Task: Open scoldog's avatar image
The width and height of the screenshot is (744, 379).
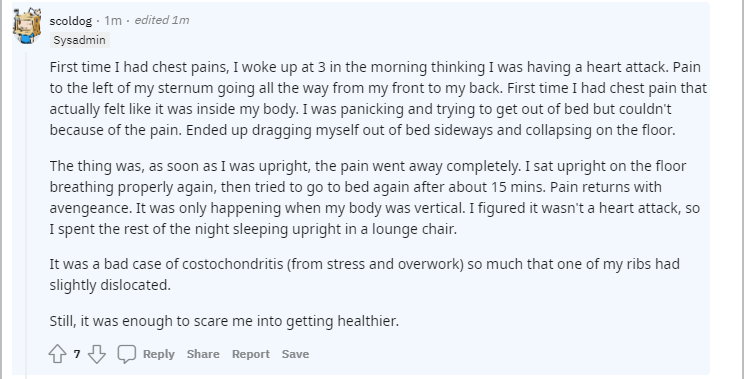Action: [27, 26]
